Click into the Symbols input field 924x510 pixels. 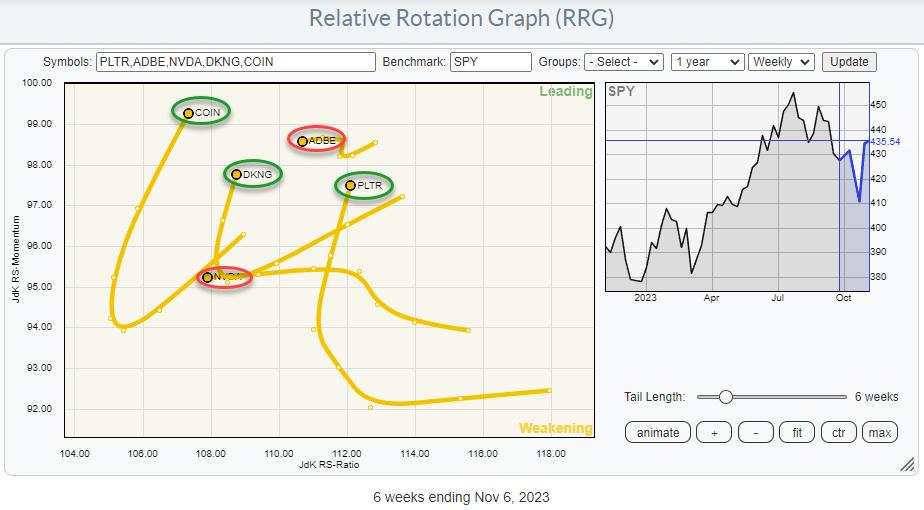coord(236,62)
